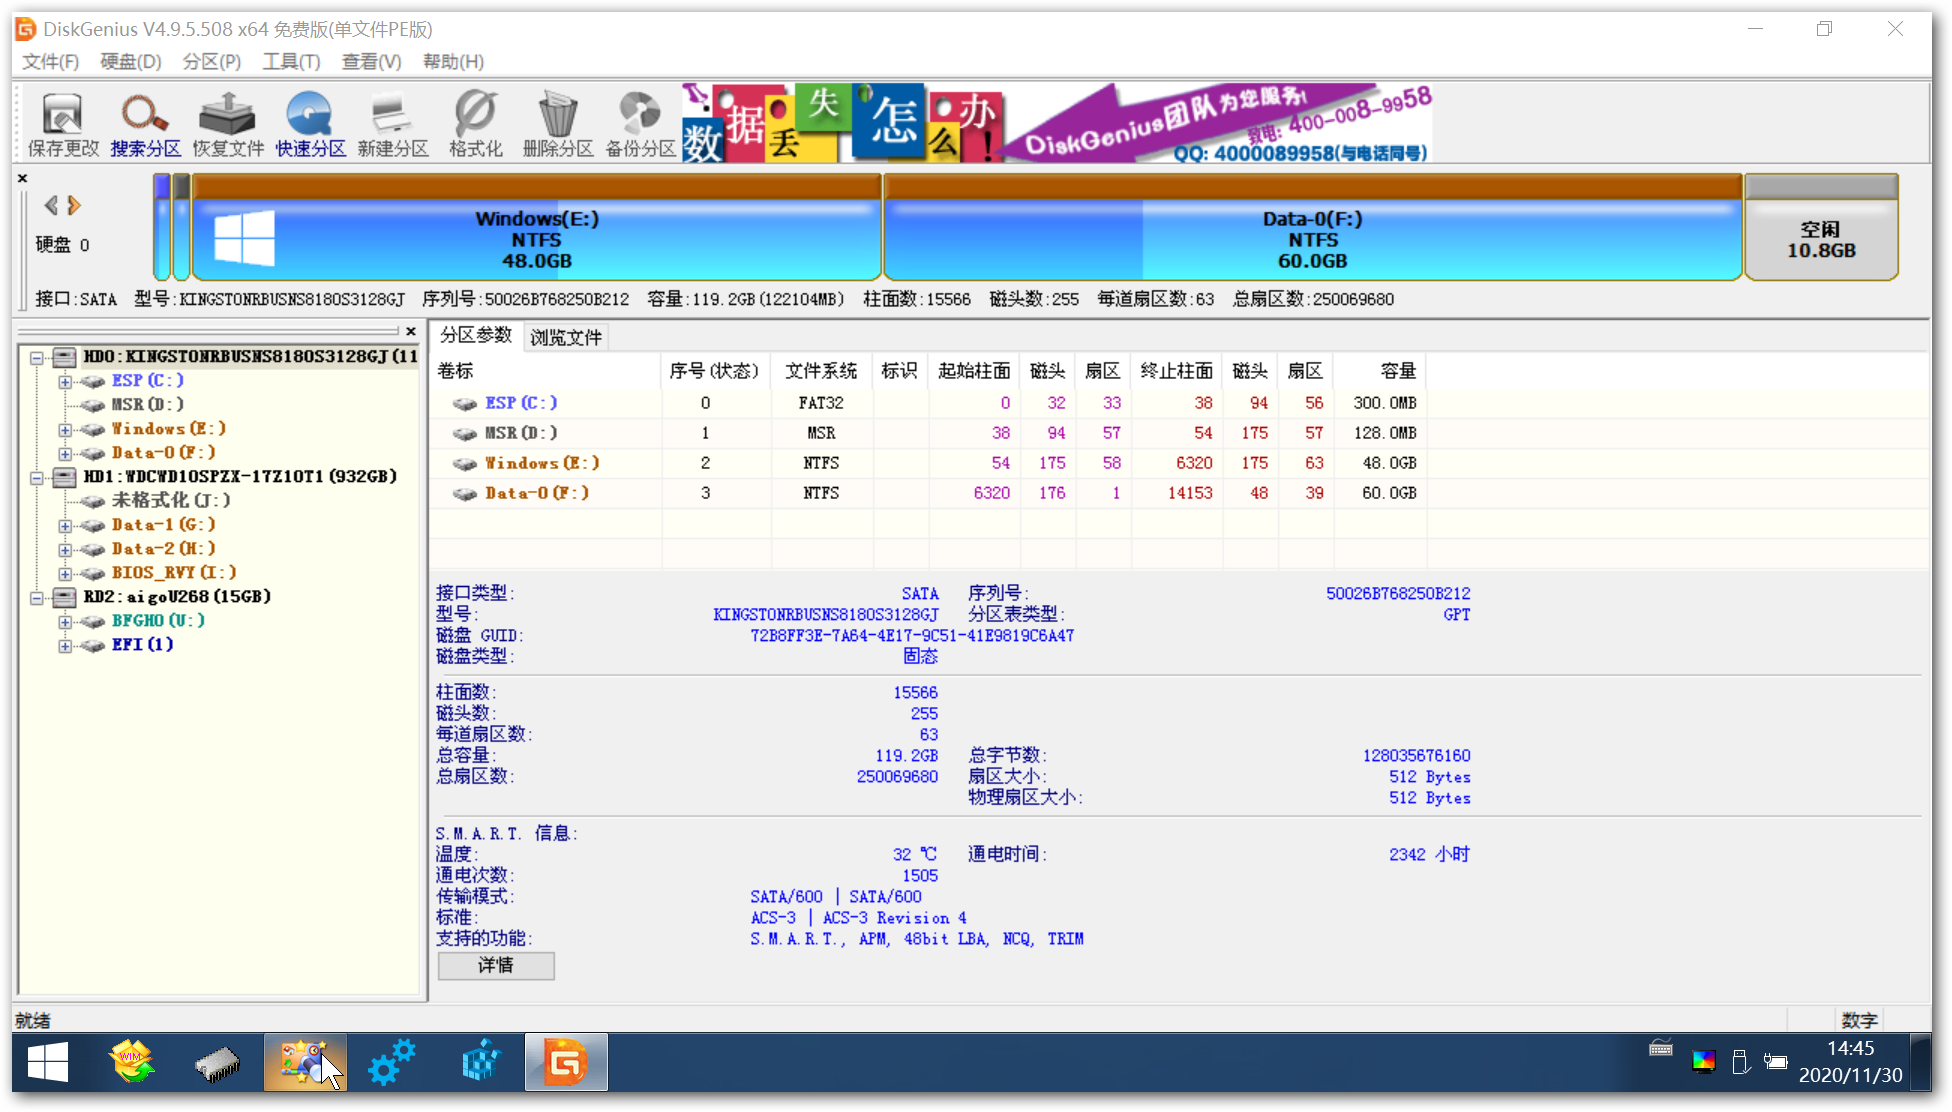1952x1112 pixels.
Task: Switch to the 浏览文件 tab
Action: tap(566, 337)
